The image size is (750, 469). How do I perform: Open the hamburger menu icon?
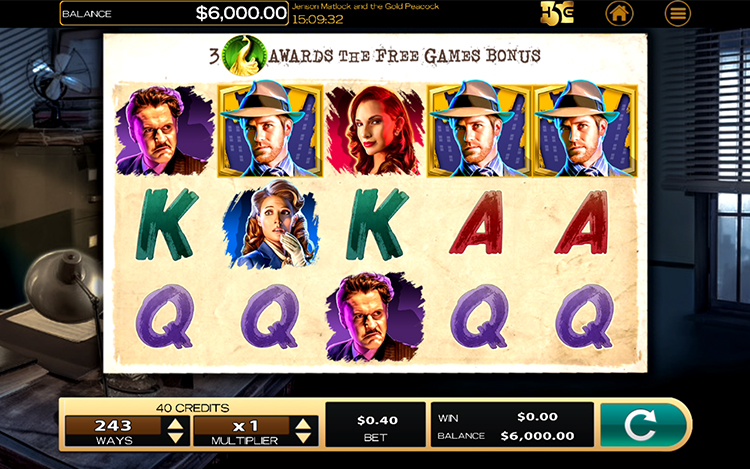coord(677,13)
